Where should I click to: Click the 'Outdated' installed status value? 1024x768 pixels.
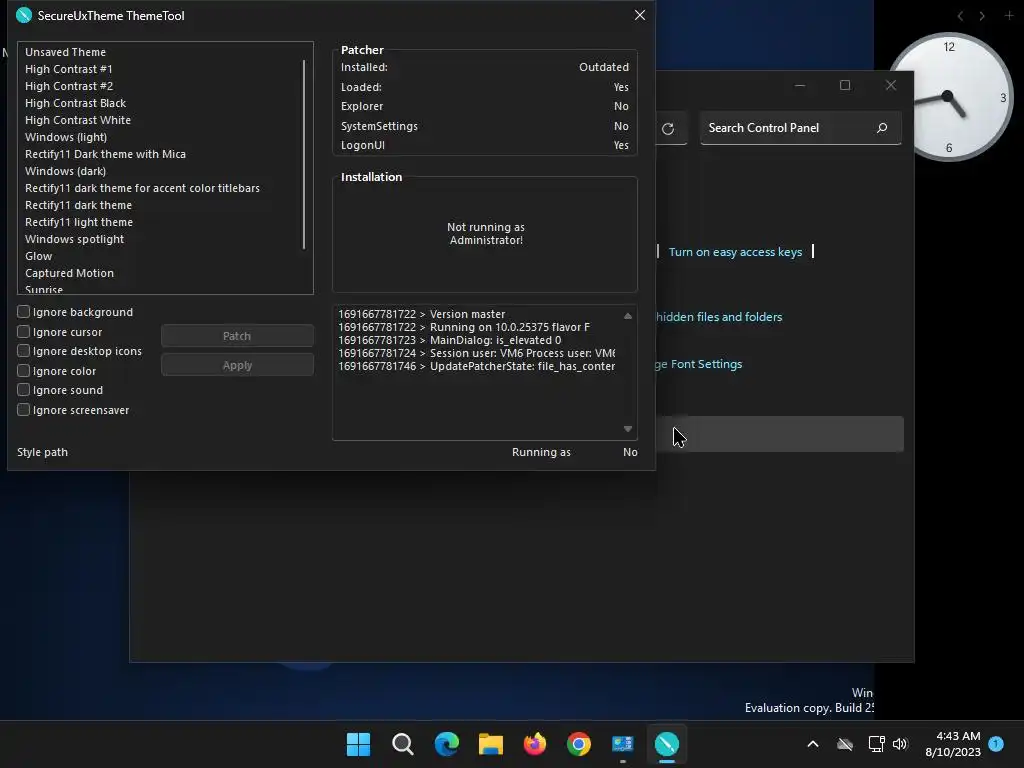603,67
